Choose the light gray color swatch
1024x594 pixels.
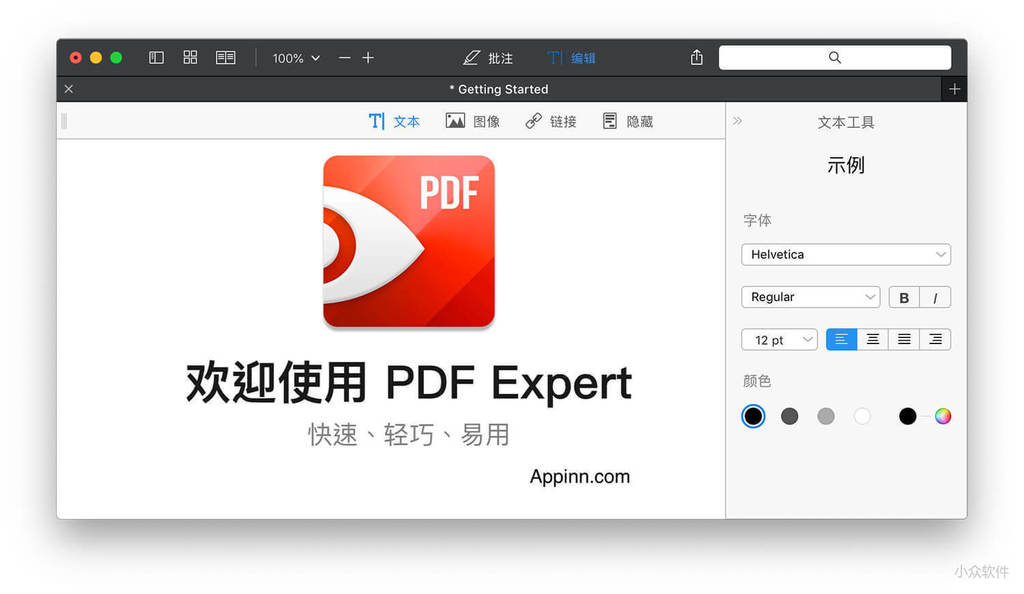[x=826, y=416]
